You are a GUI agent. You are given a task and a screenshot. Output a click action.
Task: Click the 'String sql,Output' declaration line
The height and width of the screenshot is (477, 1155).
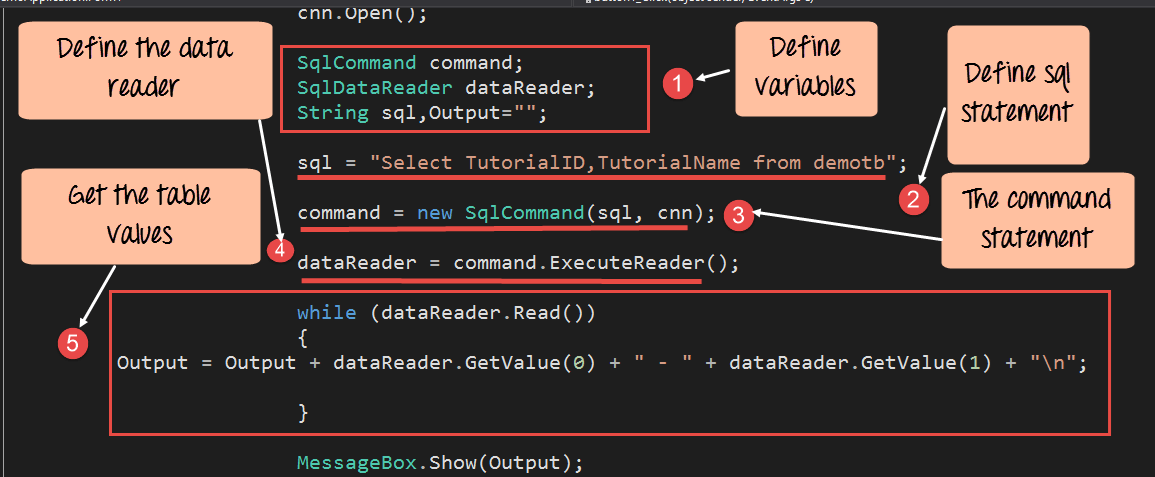tap(421, 113)
